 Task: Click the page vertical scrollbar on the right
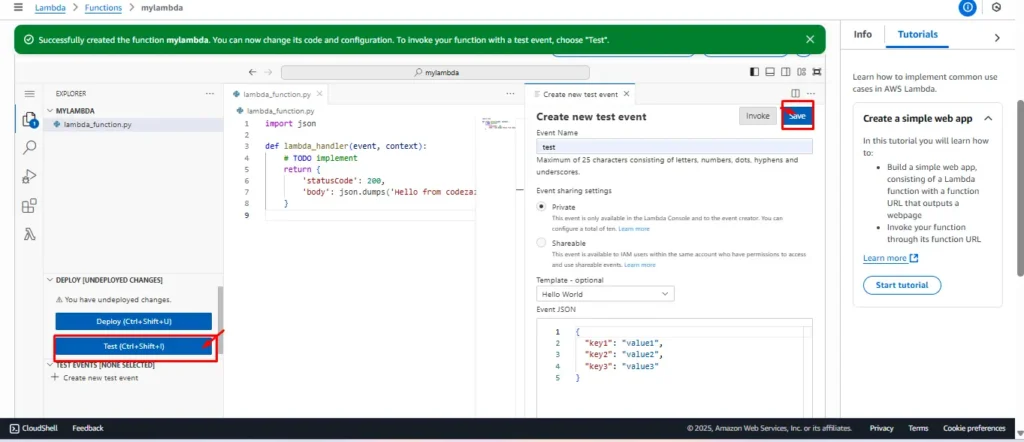click(x=1020, y=188)
